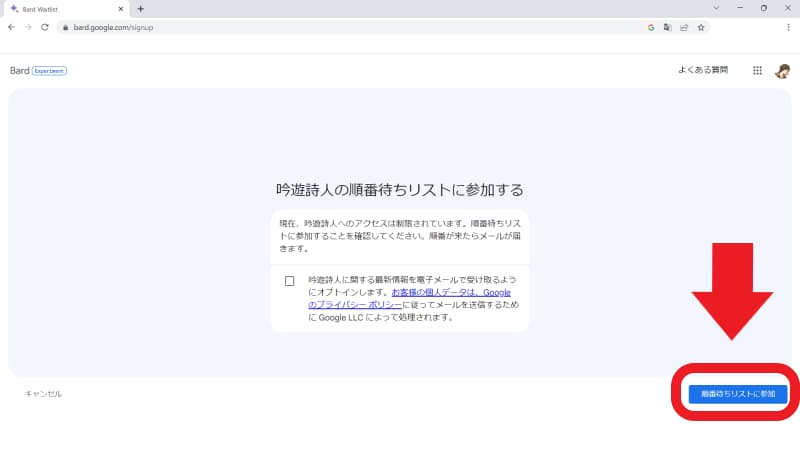Open a new browser tab
This screenshot has height=450, width=800.
(140, 9)
